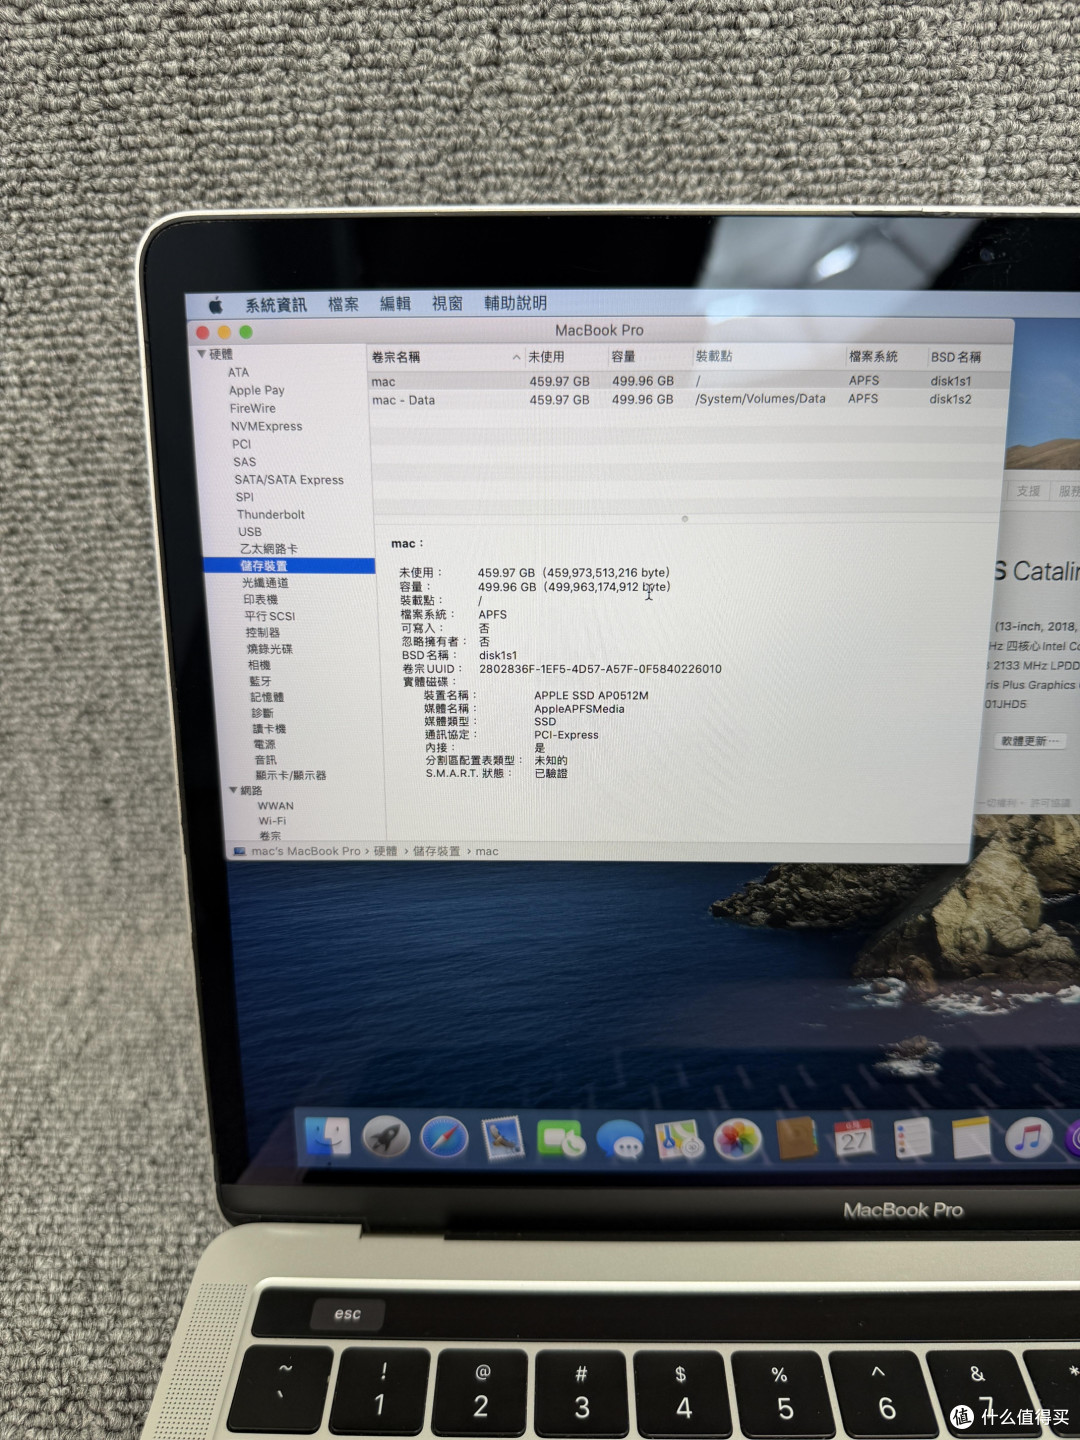Image resolution: width=1080 pixels, height=1440 pixels.
Task: Open Maps icon in the Dock
Action: click(679, 1139)
